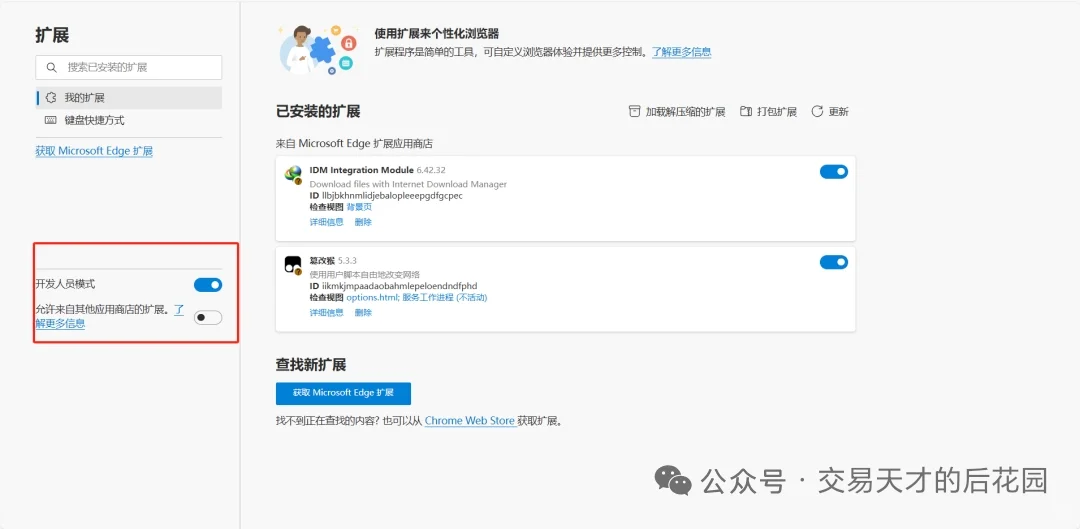Click 使用扩展来个性化浏览器 heading

tap(437, 33)
